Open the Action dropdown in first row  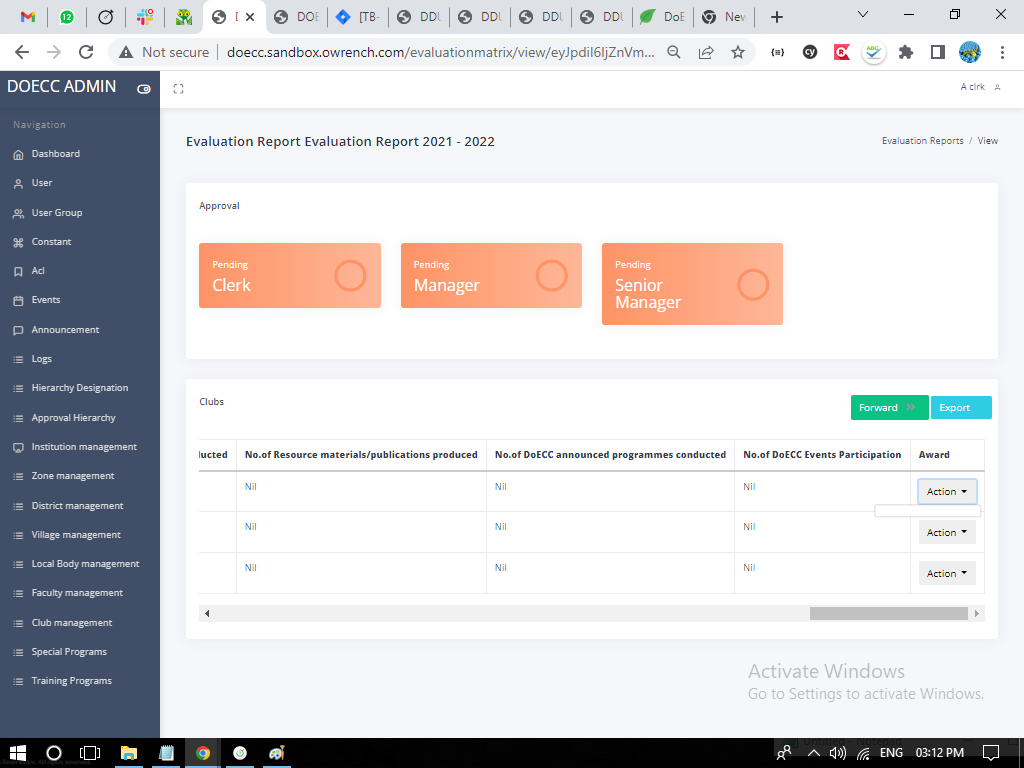[946, 492]
